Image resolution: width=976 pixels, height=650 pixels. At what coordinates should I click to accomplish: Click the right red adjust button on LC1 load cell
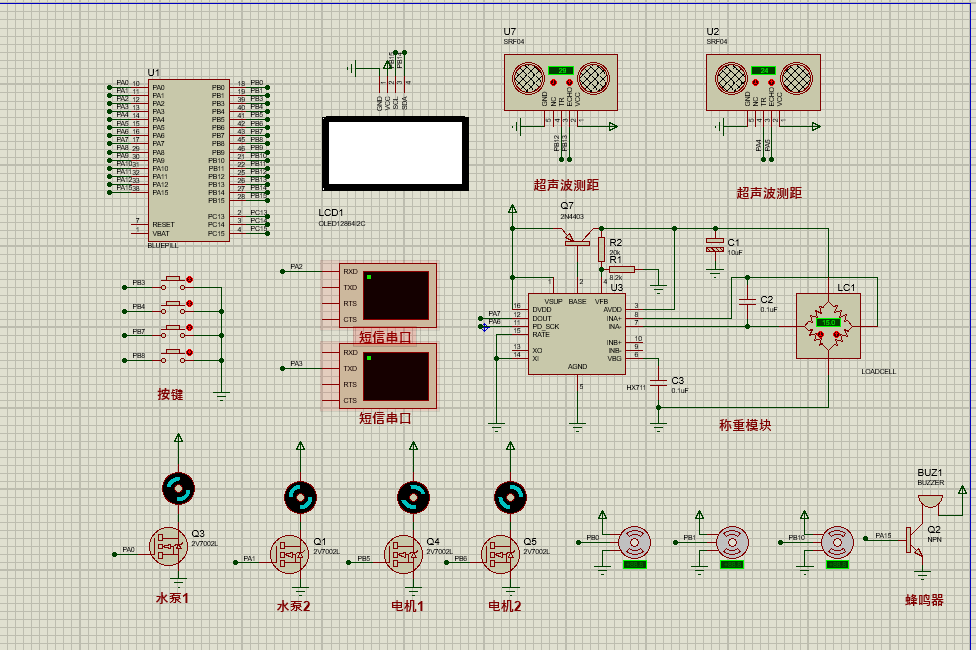tap(837, 335)
